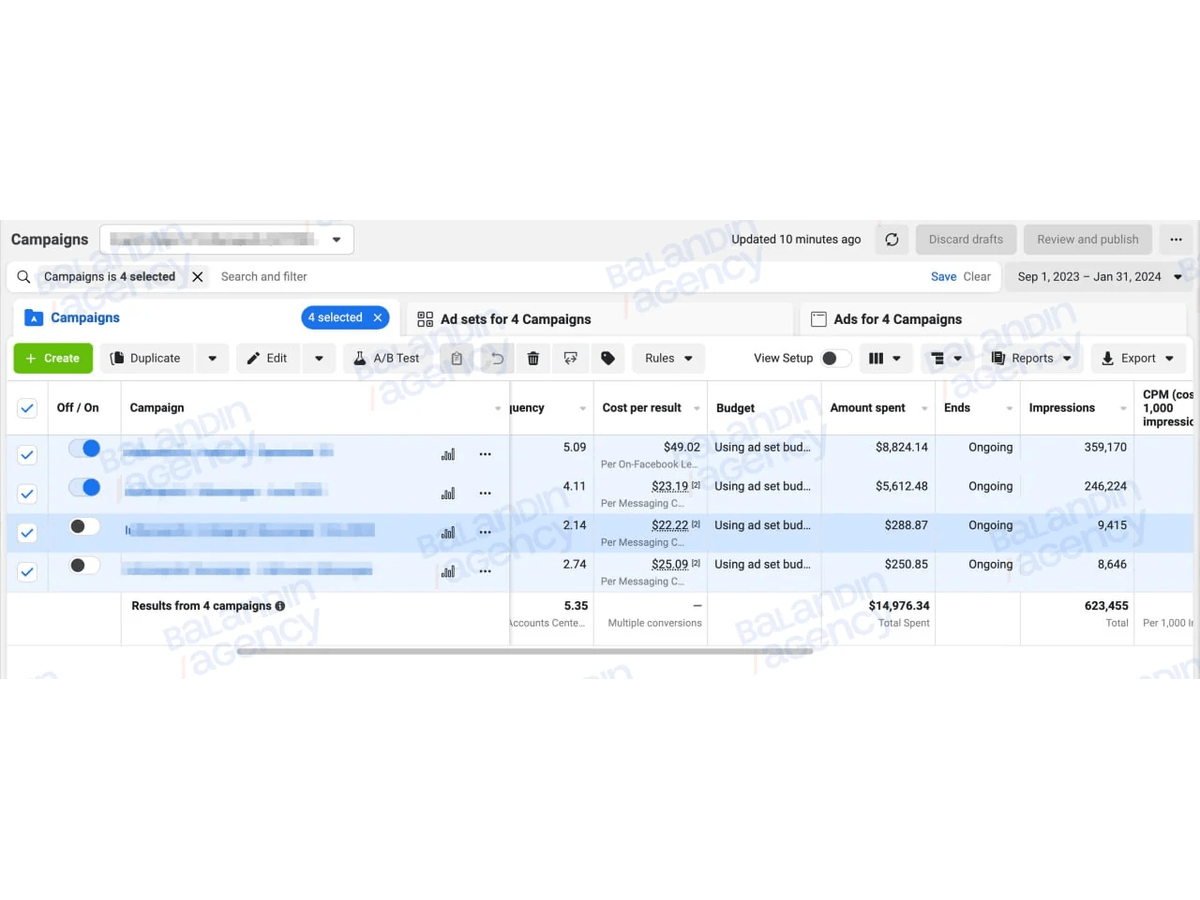Expand the Duplicate dropdown arrow

coord(212,358)
